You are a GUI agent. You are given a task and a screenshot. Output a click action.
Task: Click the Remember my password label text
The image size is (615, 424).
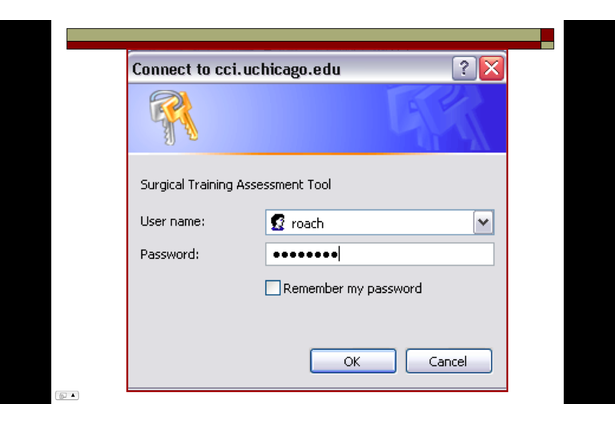point(352,289)
